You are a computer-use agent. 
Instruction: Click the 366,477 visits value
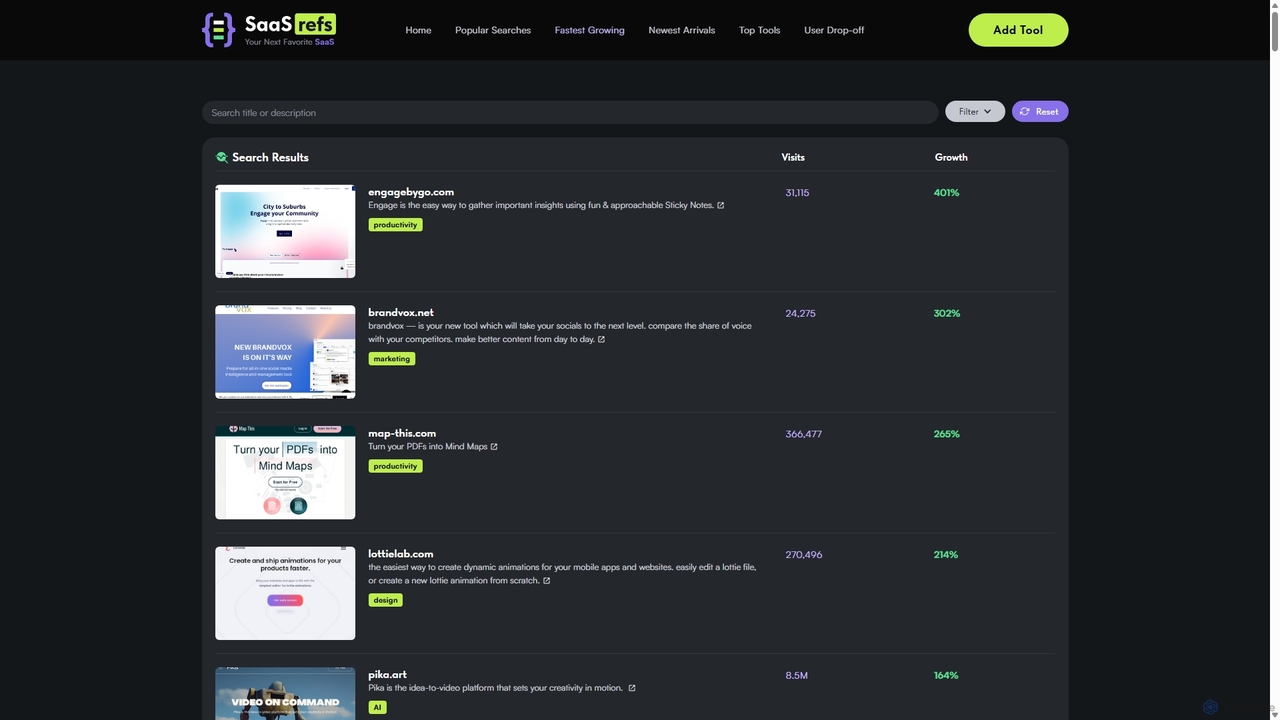click(804, 434)
